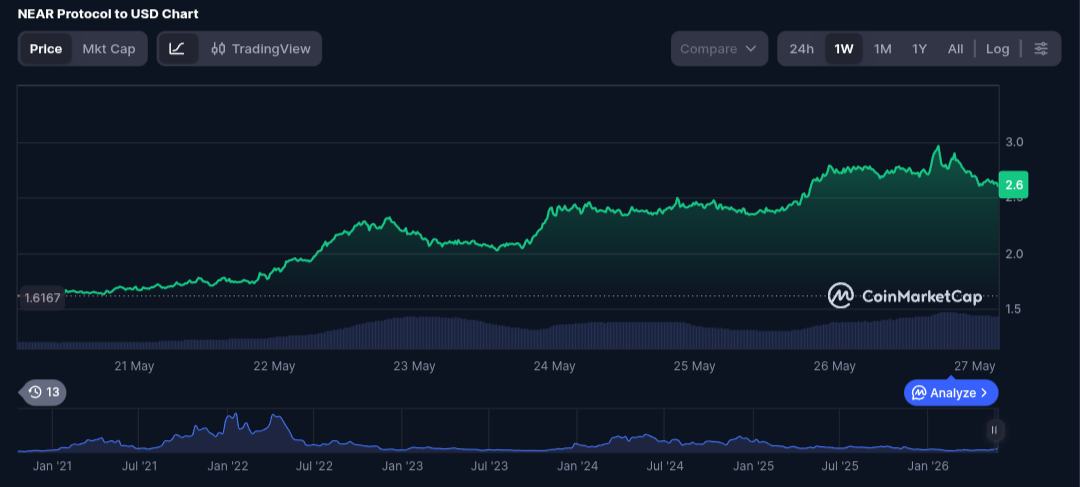Choose the 1Y time range
This screenshot has width=1080, height=487.
pos(920,49)
